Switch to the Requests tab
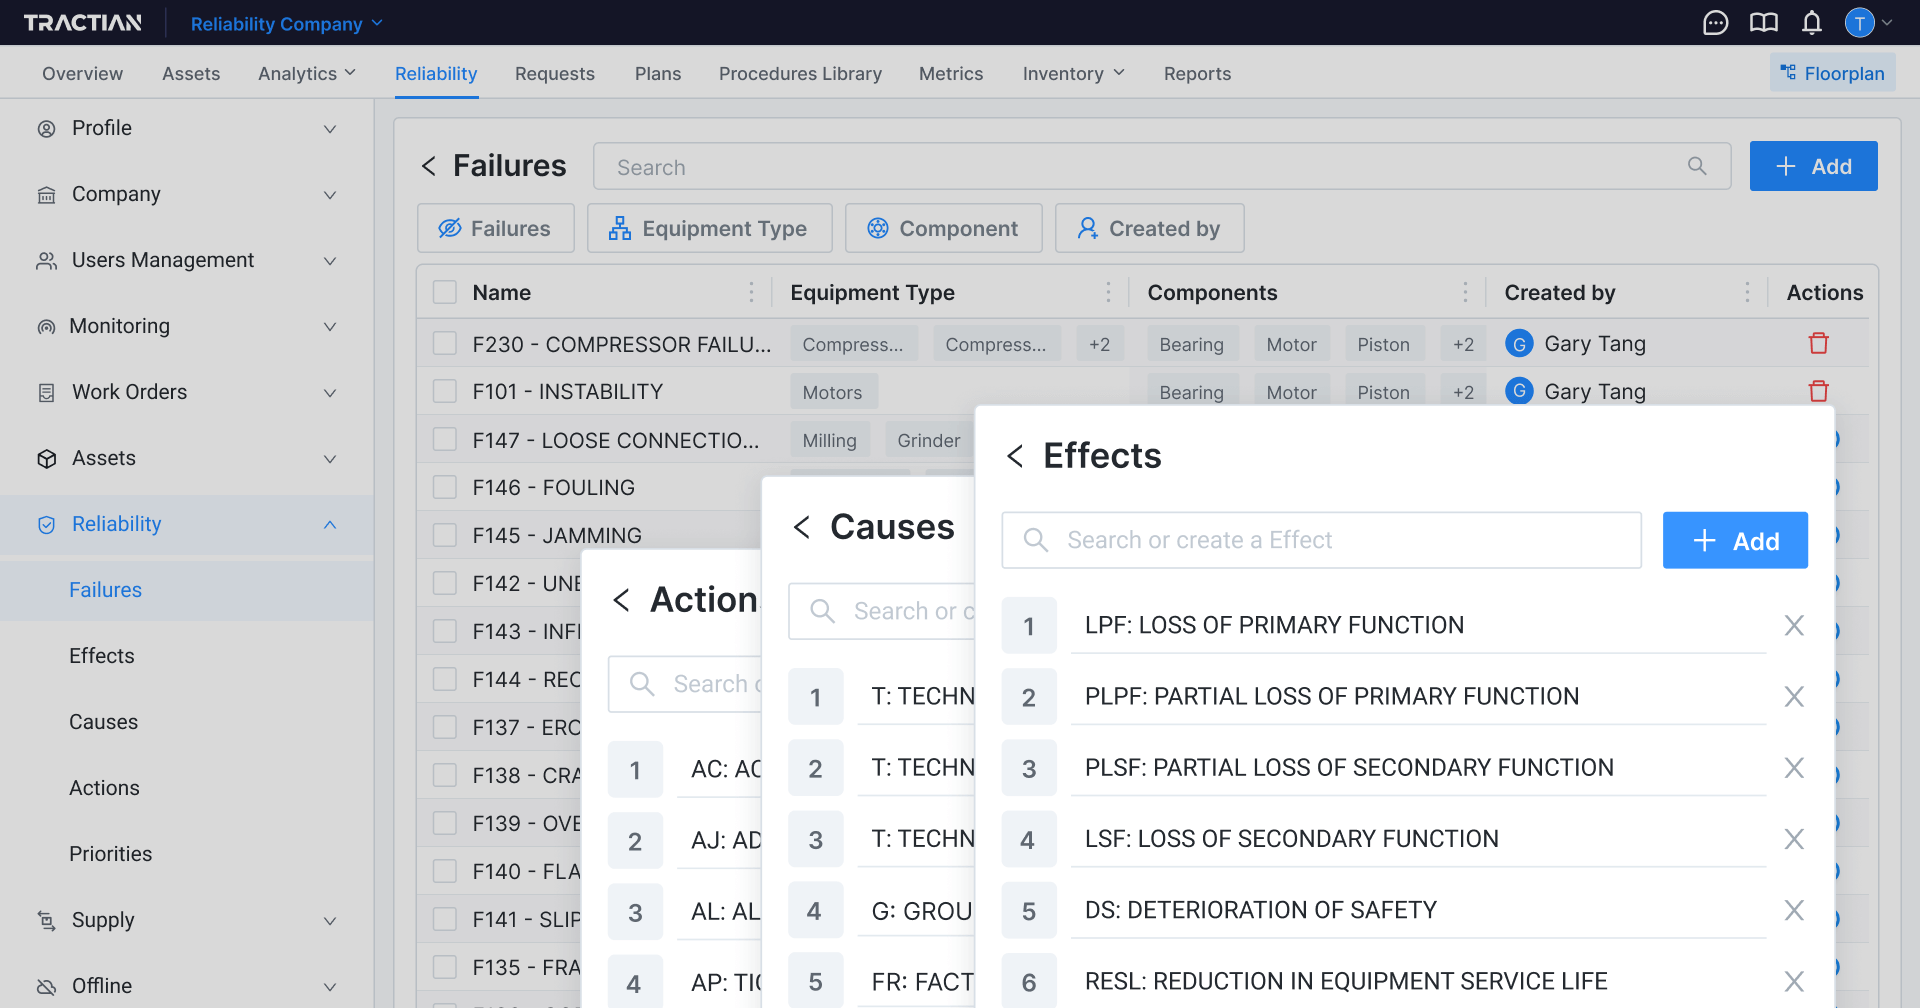Viewport: 1920px width, 1008px height. click(554, 73)
